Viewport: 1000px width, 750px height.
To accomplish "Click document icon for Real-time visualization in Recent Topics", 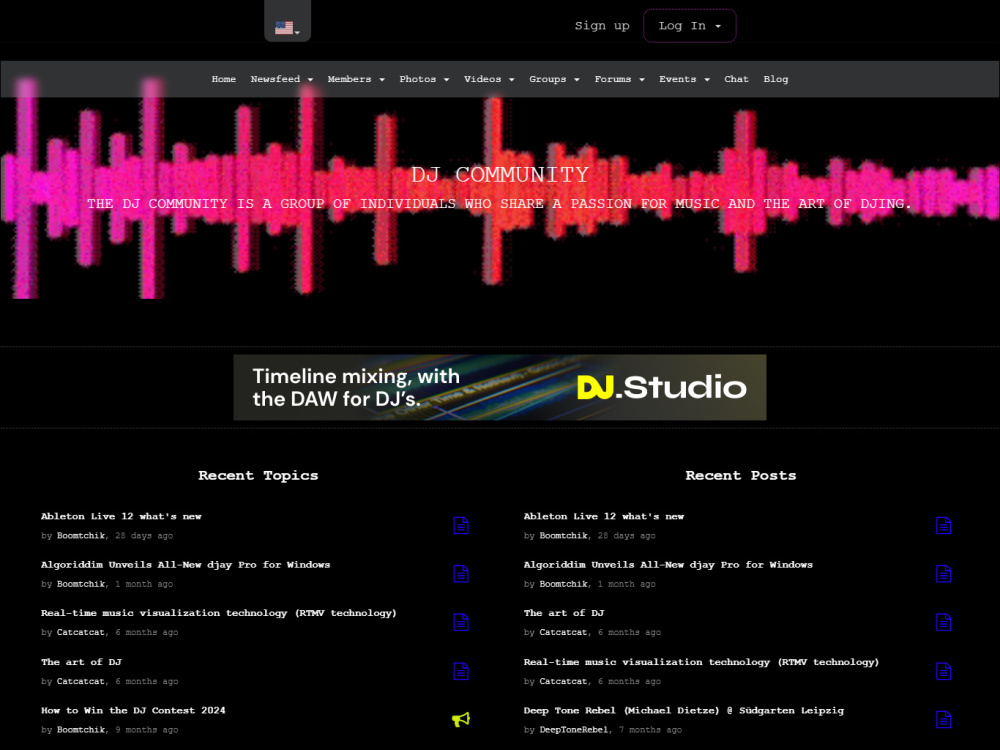I will (x=461, y=622).
